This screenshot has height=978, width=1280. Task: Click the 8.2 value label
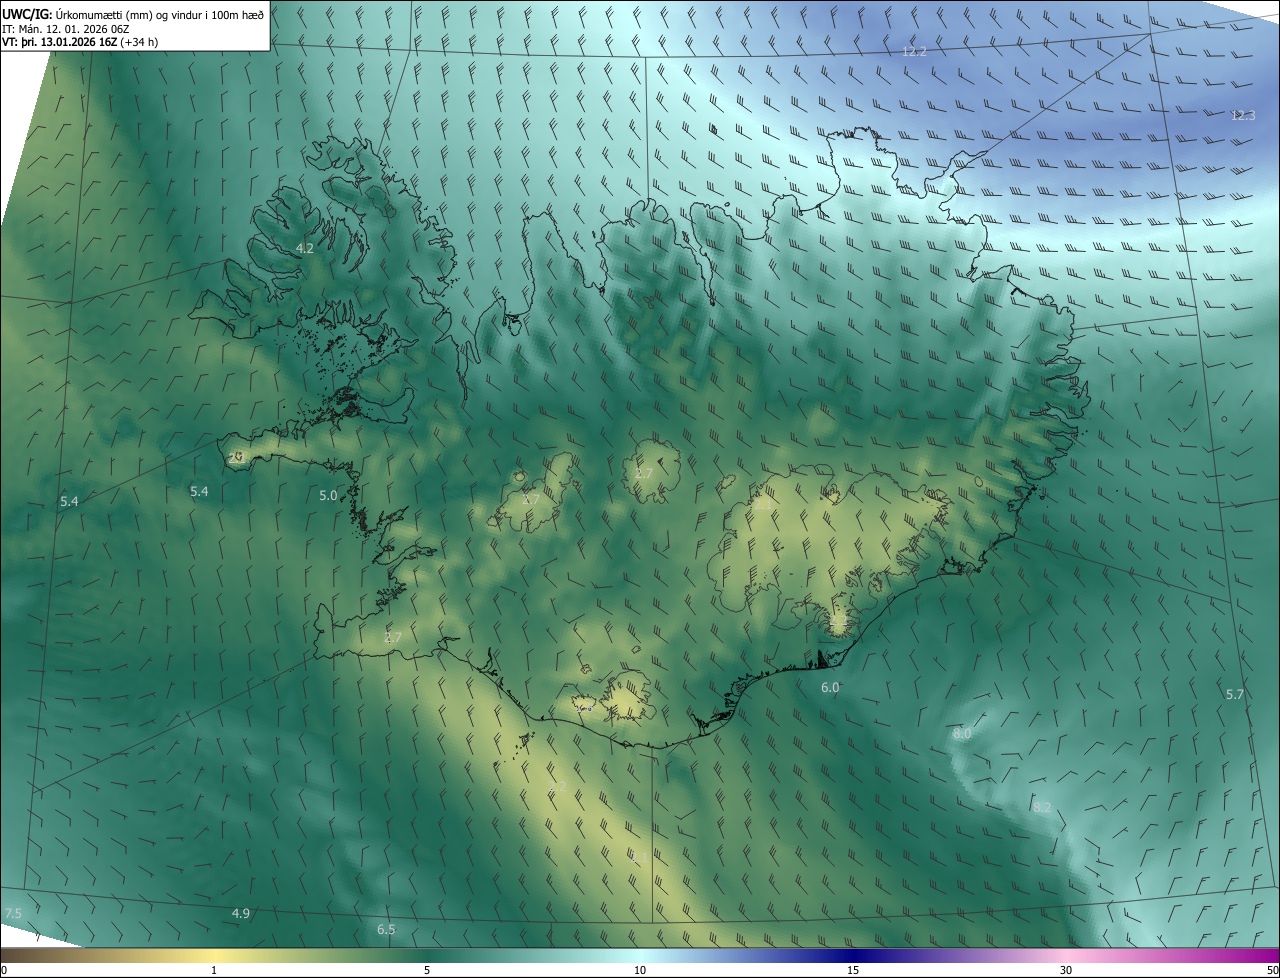pyautogui.click(x=1042, y=807)
